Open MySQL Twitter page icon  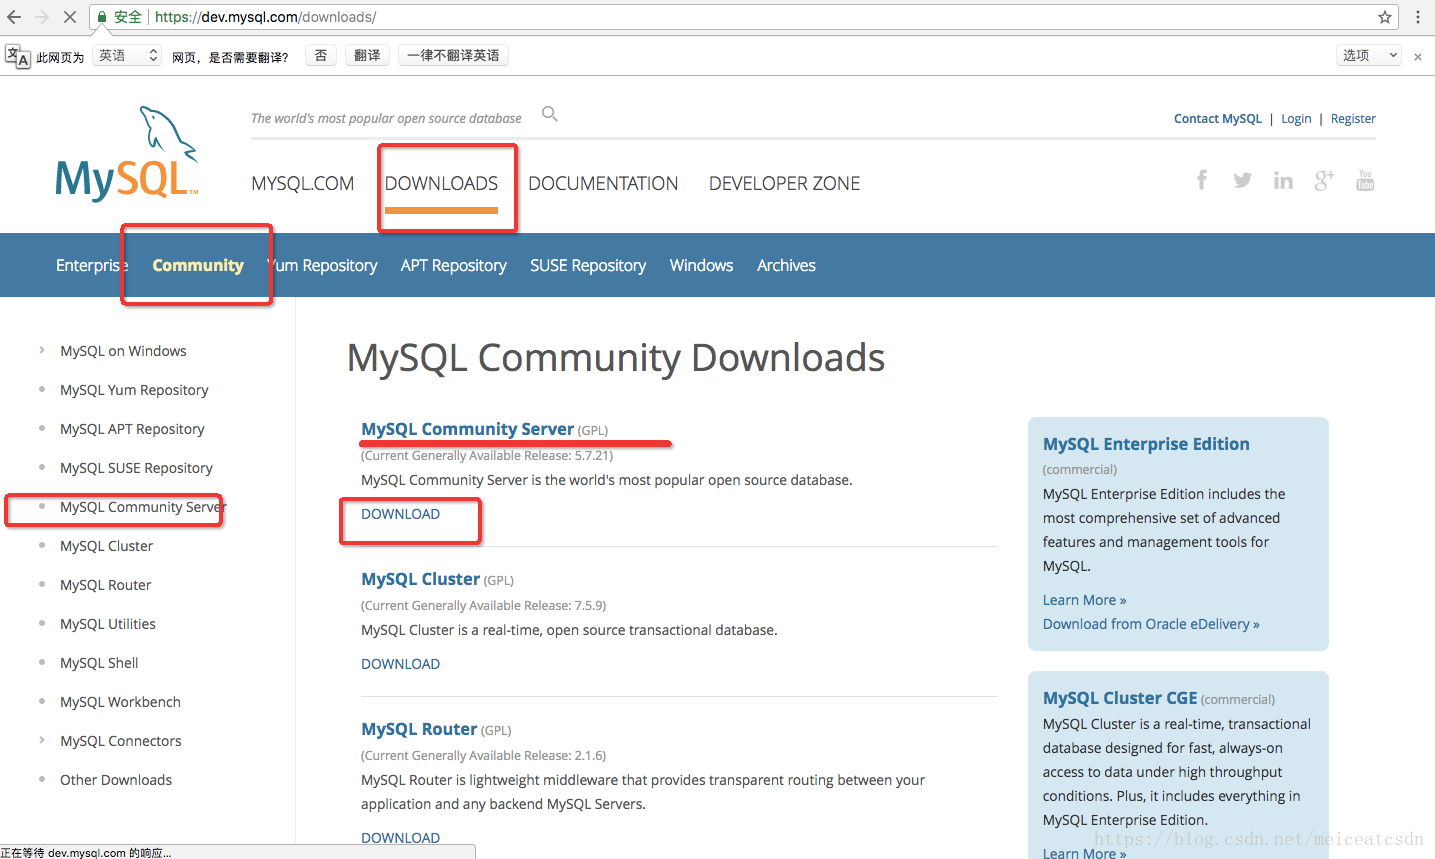pyautogui.click(x=1242, y=180)
